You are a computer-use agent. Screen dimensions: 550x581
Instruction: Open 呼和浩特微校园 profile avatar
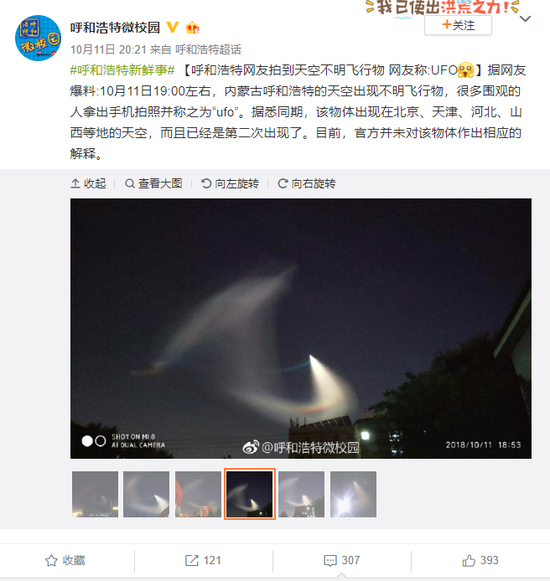[38, 38]
